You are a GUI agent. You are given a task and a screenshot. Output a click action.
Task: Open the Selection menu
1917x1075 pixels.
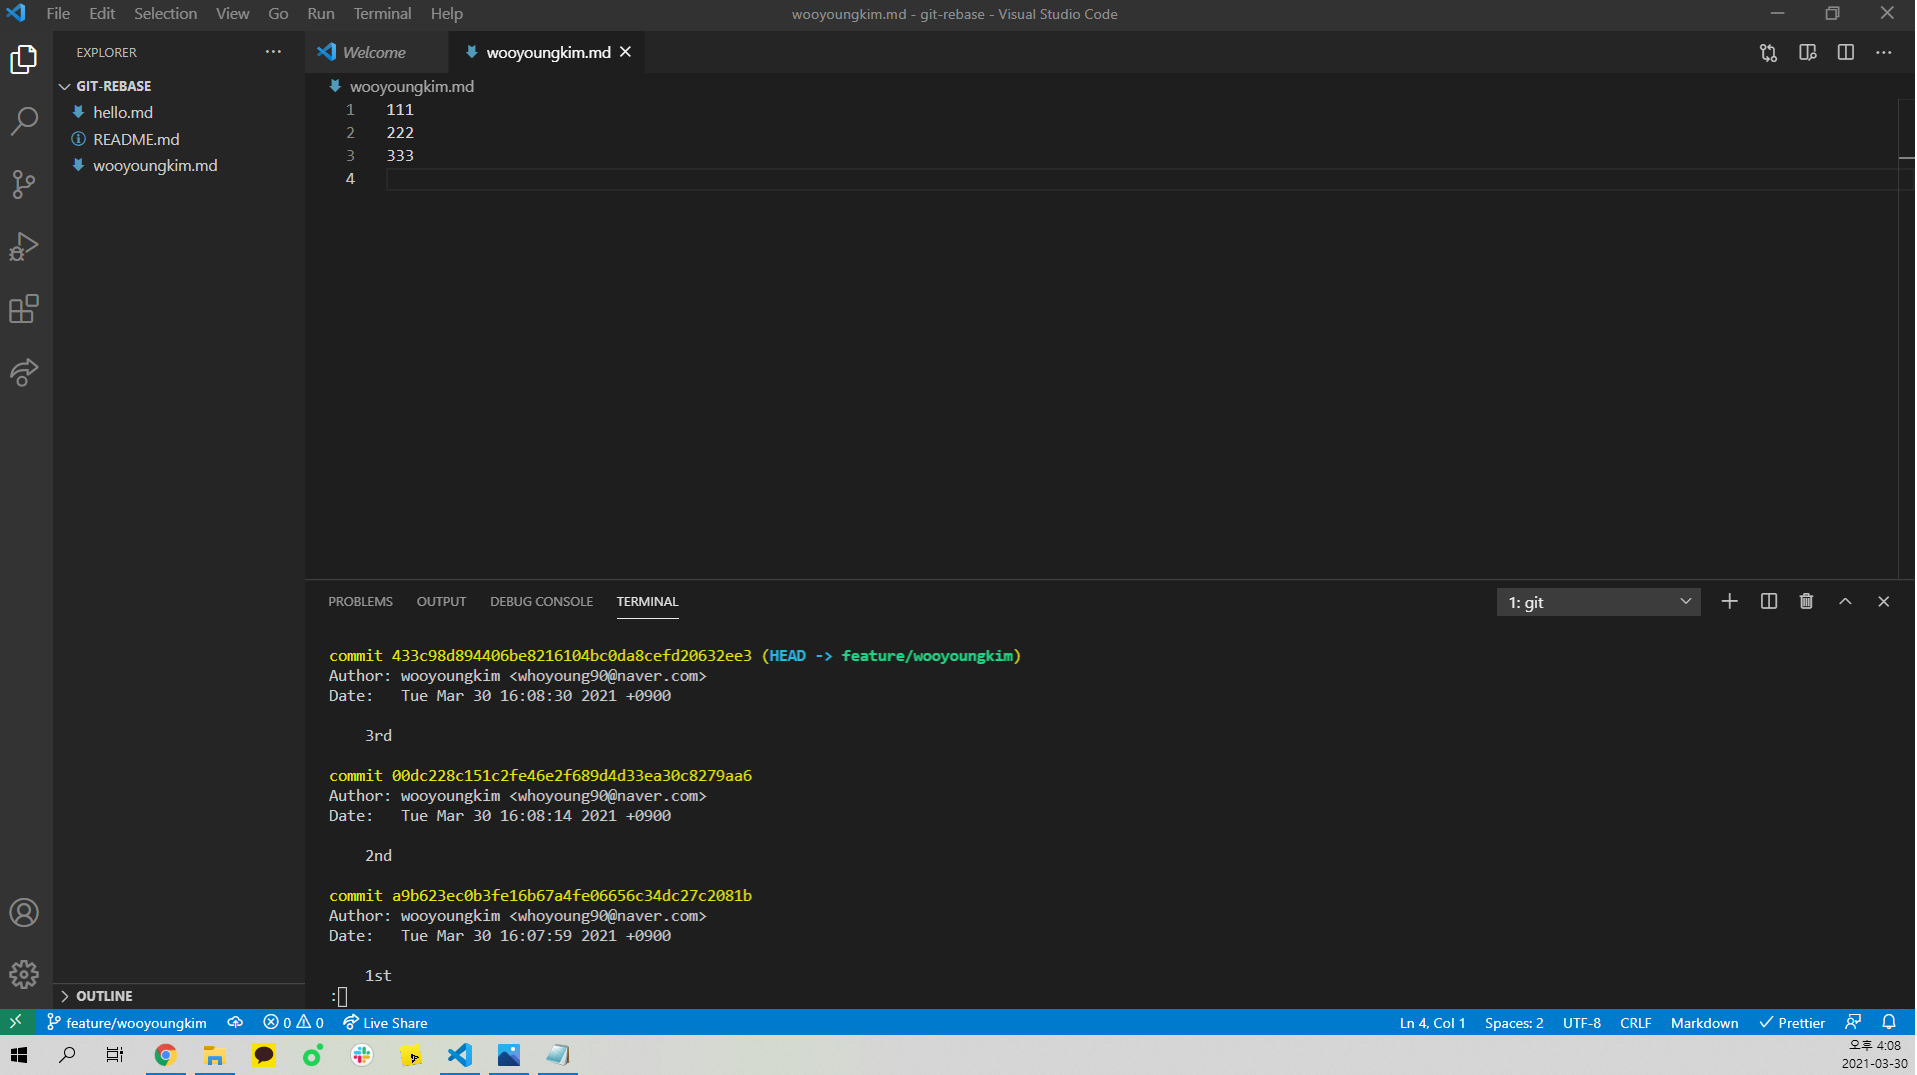pos(165,14)
